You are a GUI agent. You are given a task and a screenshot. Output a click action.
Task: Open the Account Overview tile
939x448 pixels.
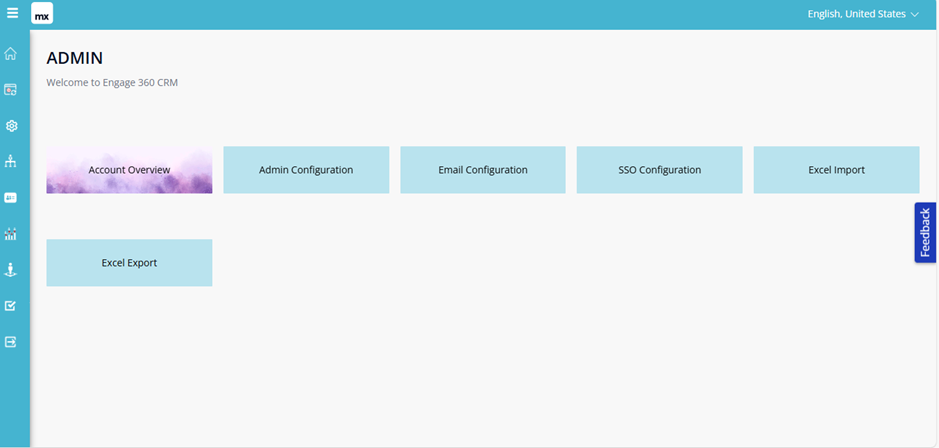pyautogui.click(x=129, y=170)
